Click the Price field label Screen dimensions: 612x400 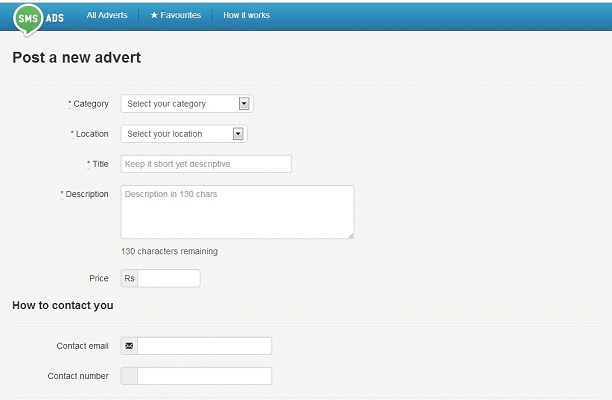click(99, 278)
